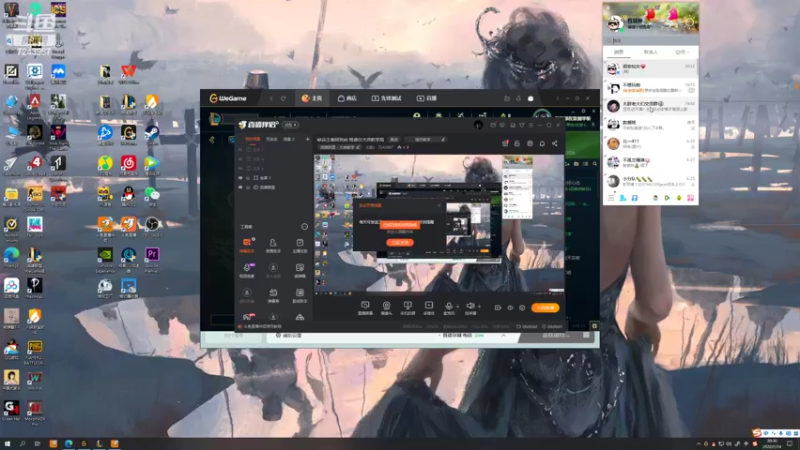Click the speaker icon in bottom toolbar

coord(470,308)
